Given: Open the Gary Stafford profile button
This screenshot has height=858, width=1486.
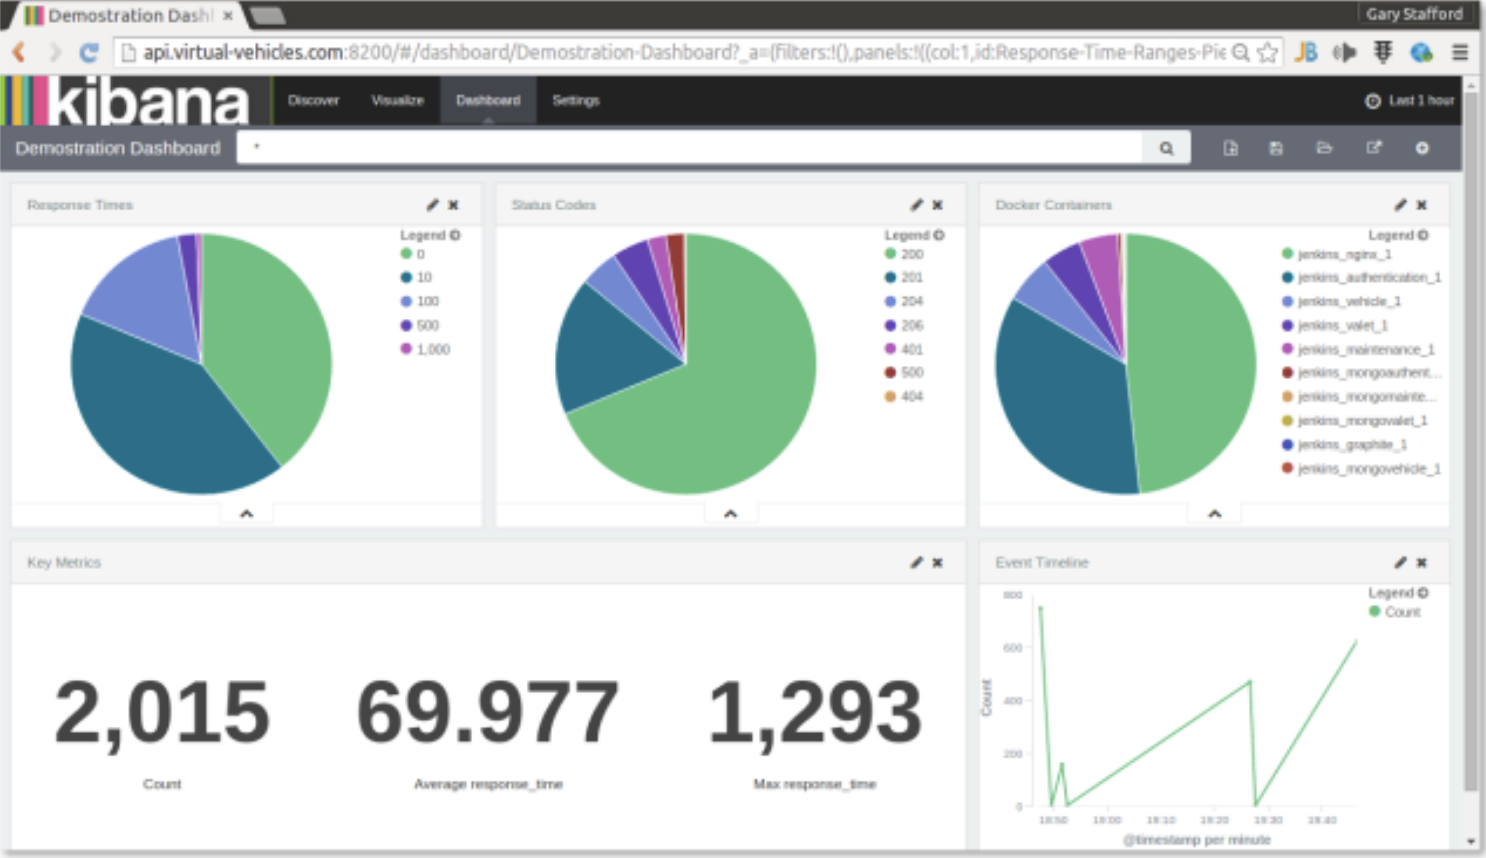Looking at the screenshot, I should [1414, 14].
